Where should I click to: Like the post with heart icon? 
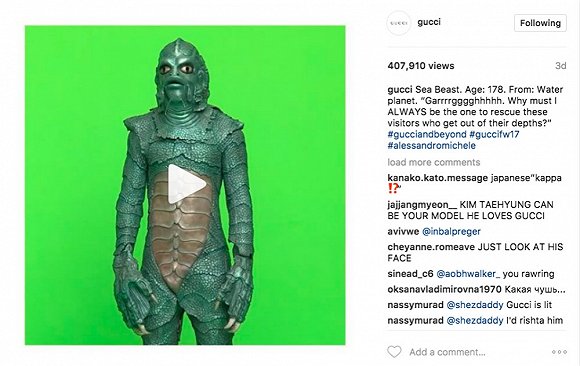coord(394,352)
